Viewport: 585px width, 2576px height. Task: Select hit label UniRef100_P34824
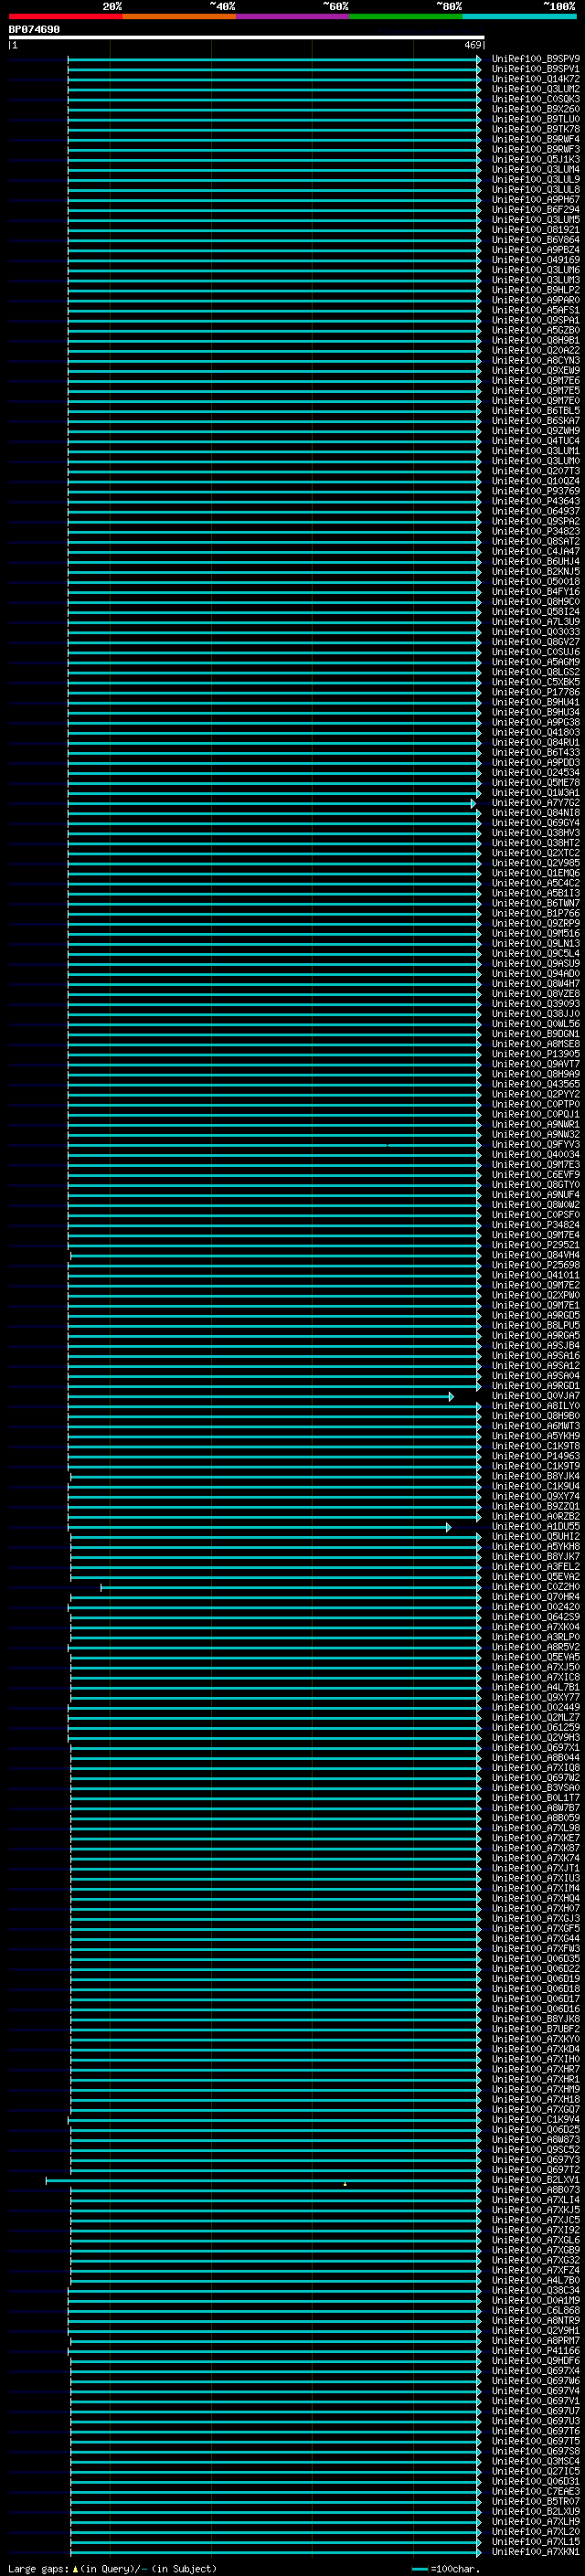[536, 1225]
